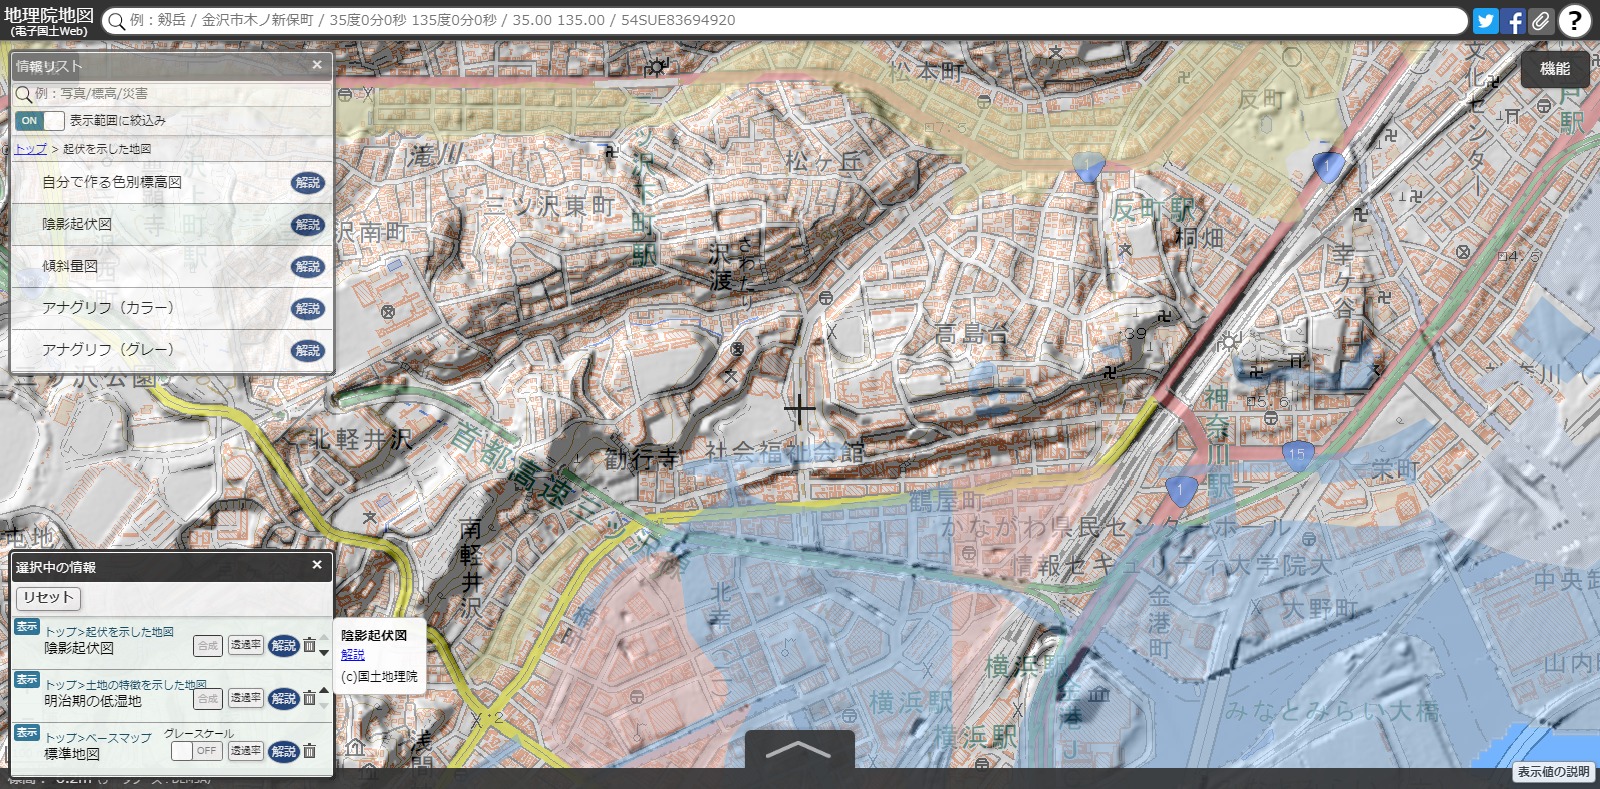The height and width of the screenshot is (789, 1600).
Task: Delete the 陰影起伏図 layer with trash icon
Action: [x=310, y=645]
